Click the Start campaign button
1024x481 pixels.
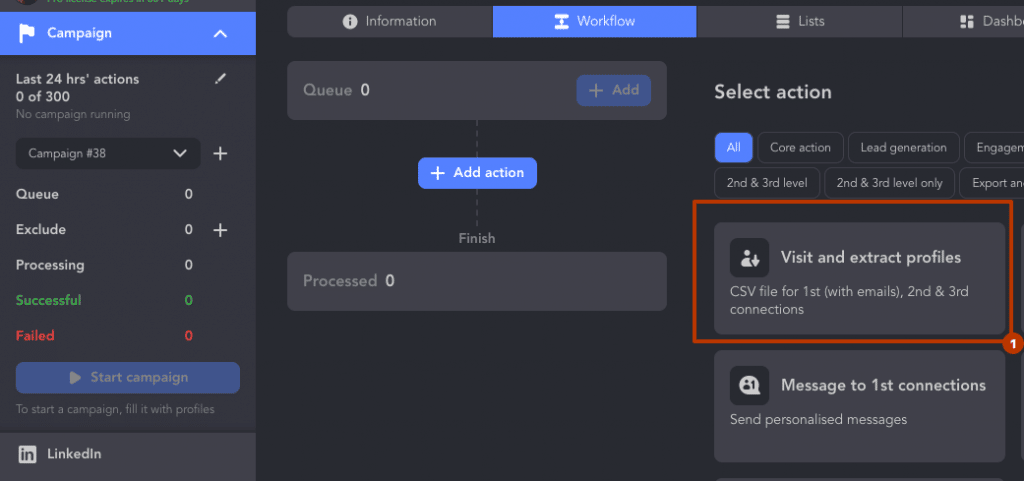(128, 378)
